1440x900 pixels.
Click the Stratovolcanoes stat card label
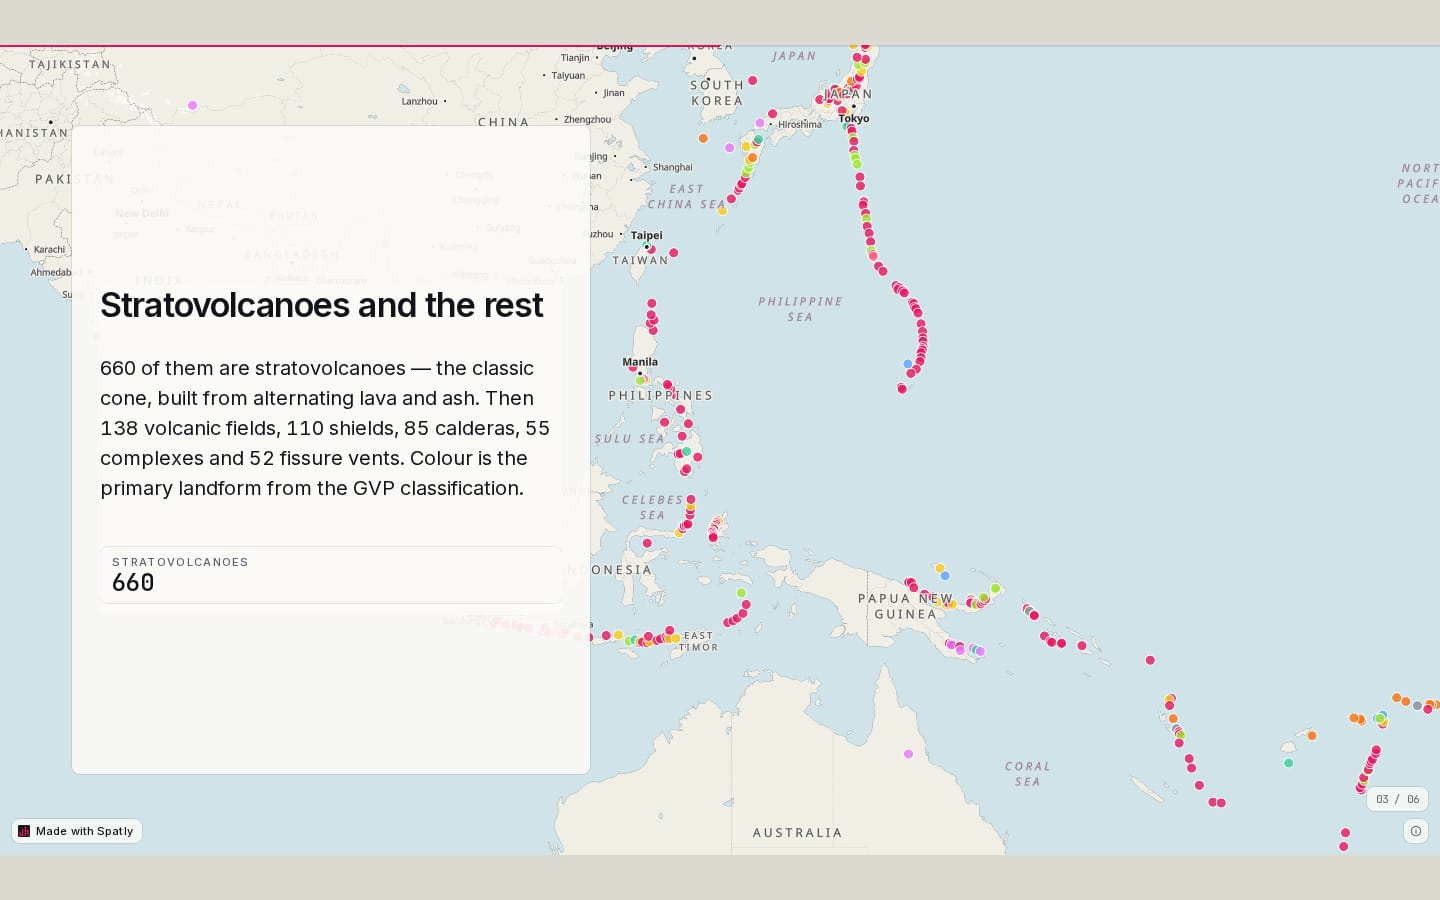coord(180,562)
